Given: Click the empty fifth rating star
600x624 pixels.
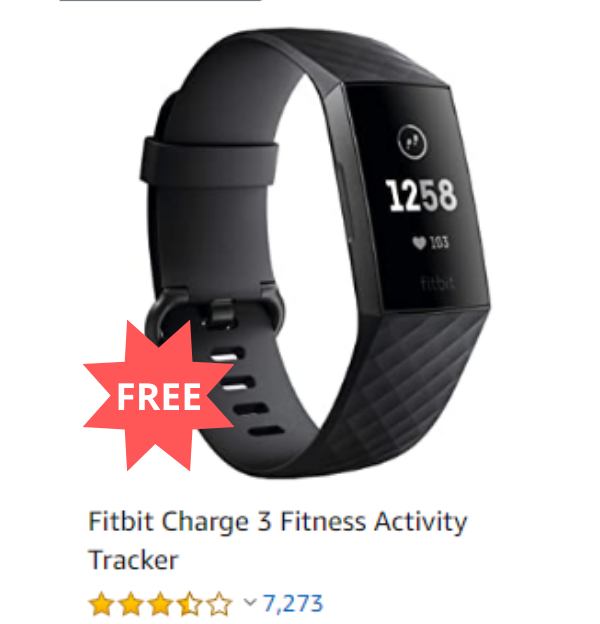Looking at the screenshot, I should (x=218, y=604).
